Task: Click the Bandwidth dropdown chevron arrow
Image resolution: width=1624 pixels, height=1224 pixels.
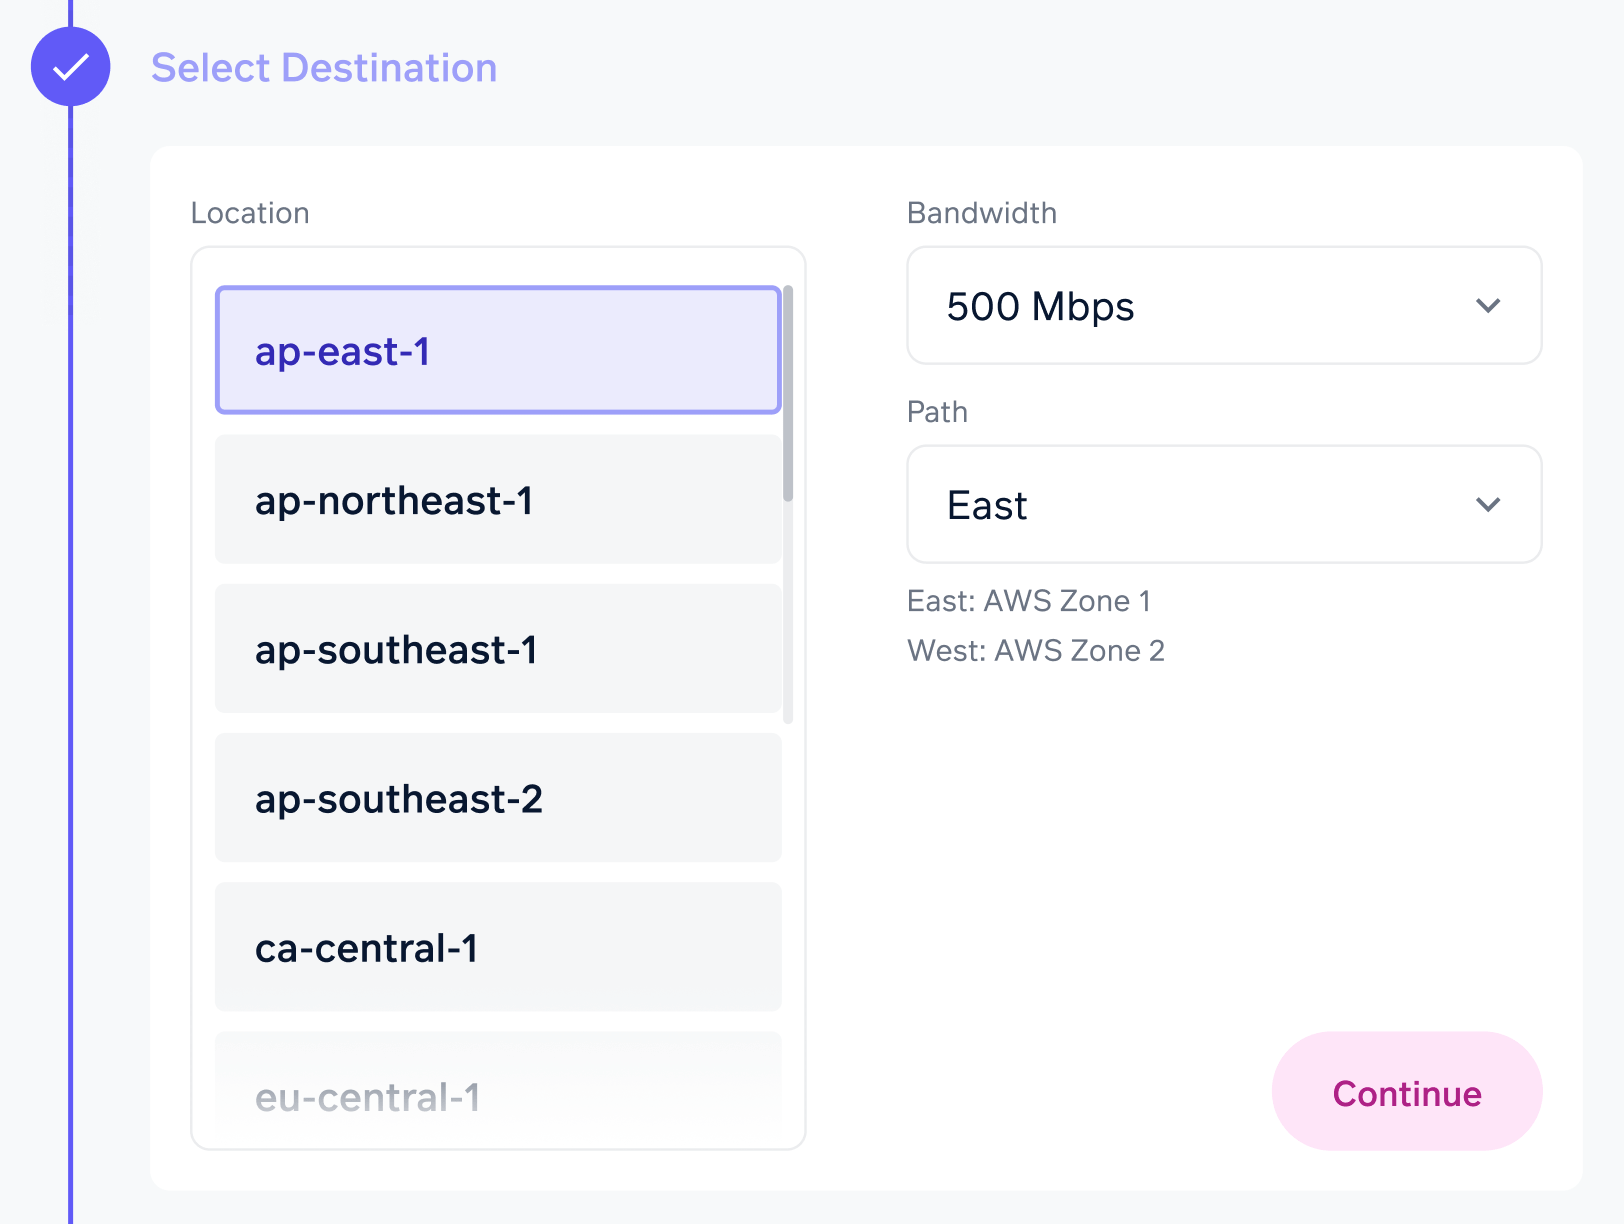Action: pos(1488,306)
